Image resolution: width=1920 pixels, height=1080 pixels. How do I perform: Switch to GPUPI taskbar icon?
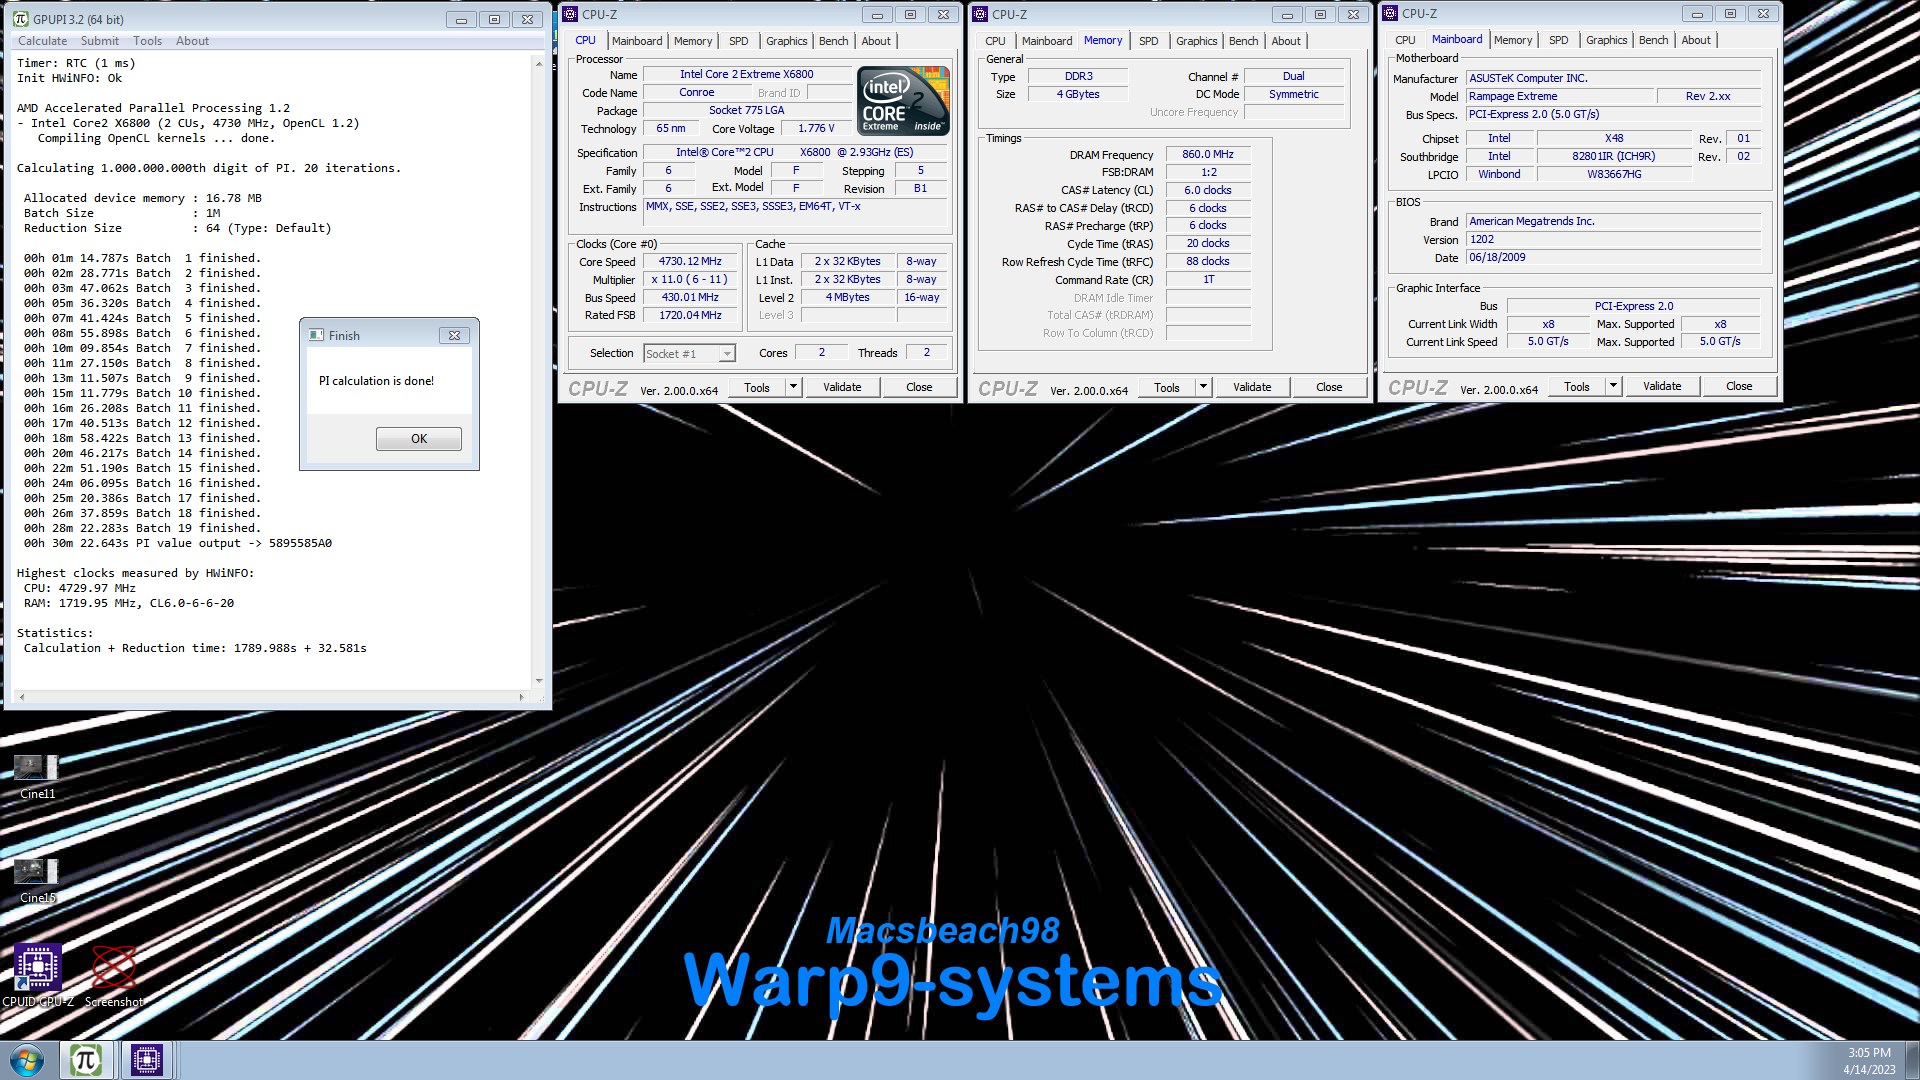pyautogui.click(x=86, y=1060)
